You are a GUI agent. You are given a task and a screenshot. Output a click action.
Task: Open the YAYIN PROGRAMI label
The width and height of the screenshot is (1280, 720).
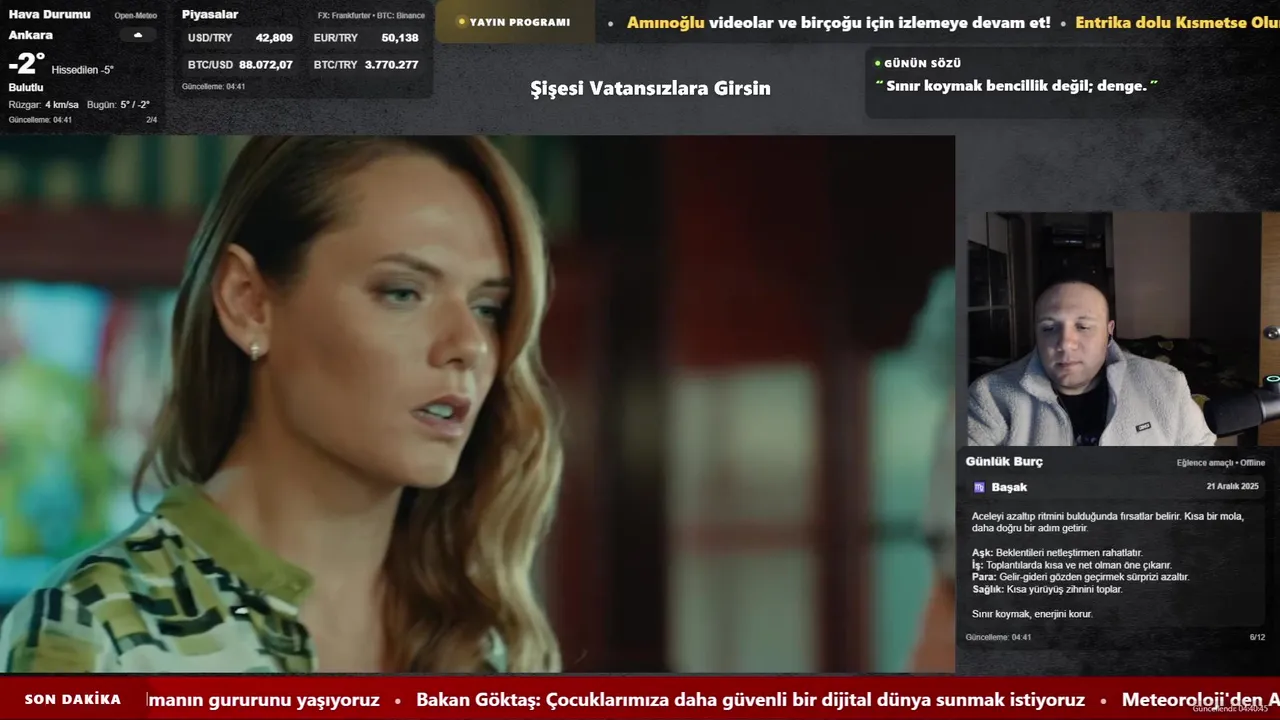coord(520,22)
